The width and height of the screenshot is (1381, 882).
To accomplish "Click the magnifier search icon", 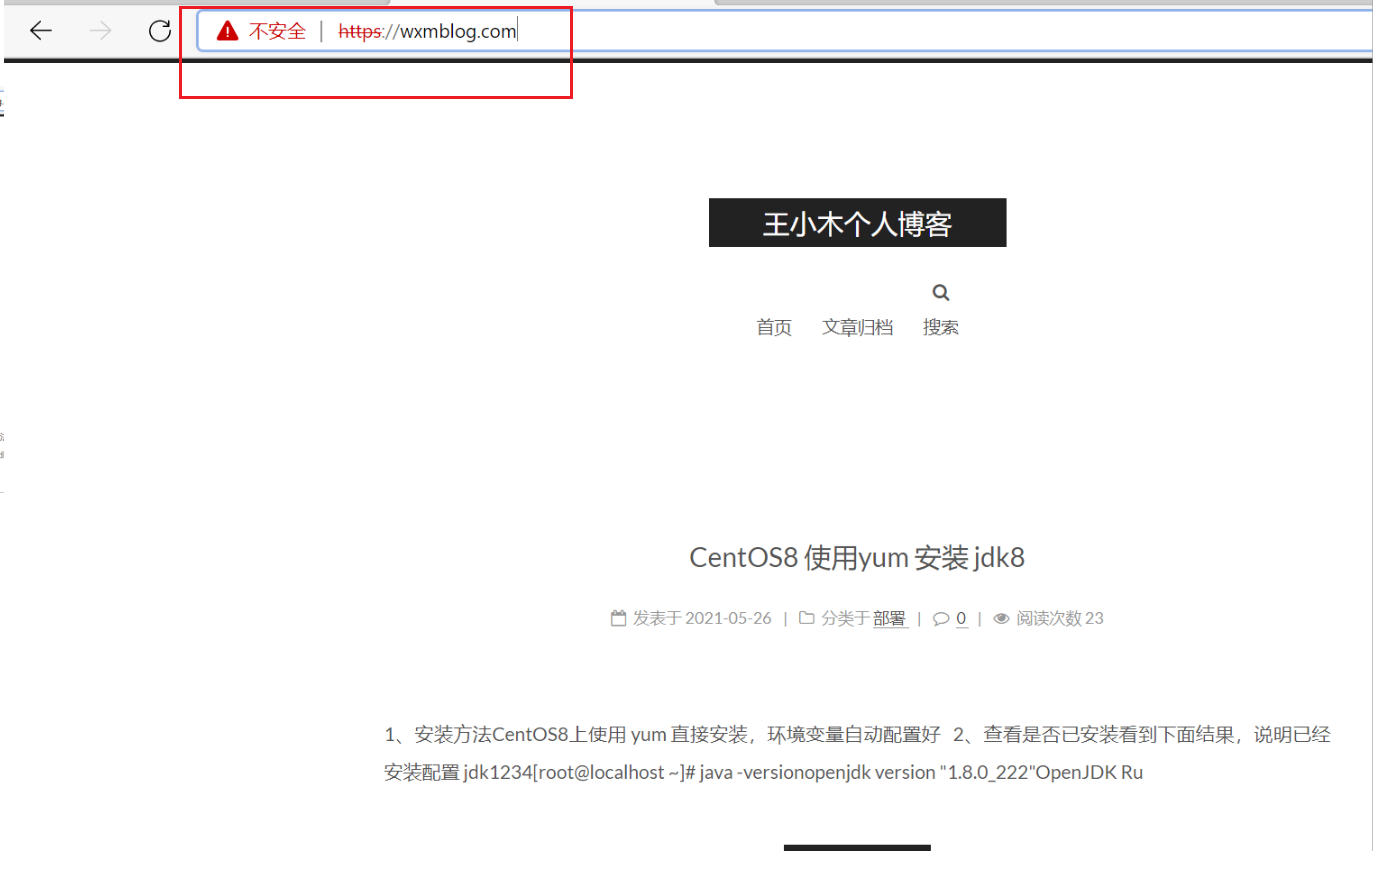I will (940, 293).
